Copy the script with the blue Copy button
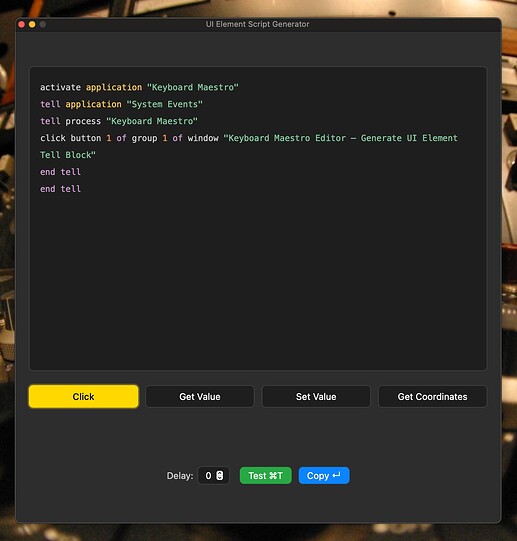517x541 pixels. (324, 475)
